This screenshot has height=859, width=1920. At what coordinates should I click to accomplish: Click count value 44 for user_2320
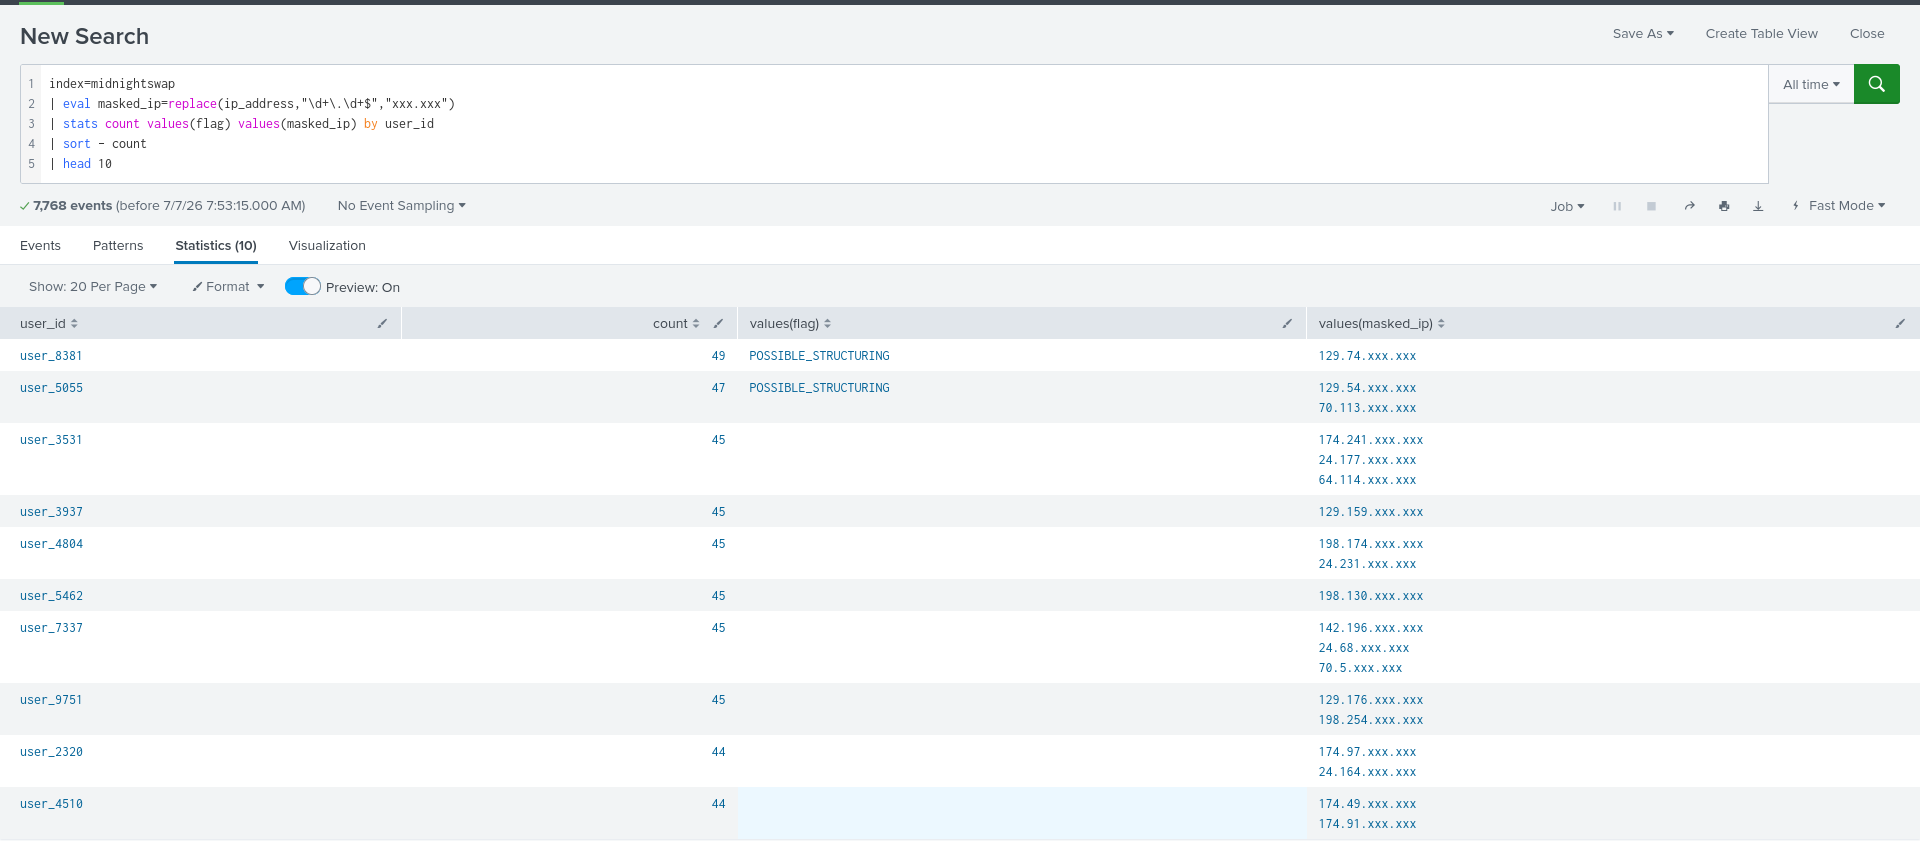(x=718, y=752)
